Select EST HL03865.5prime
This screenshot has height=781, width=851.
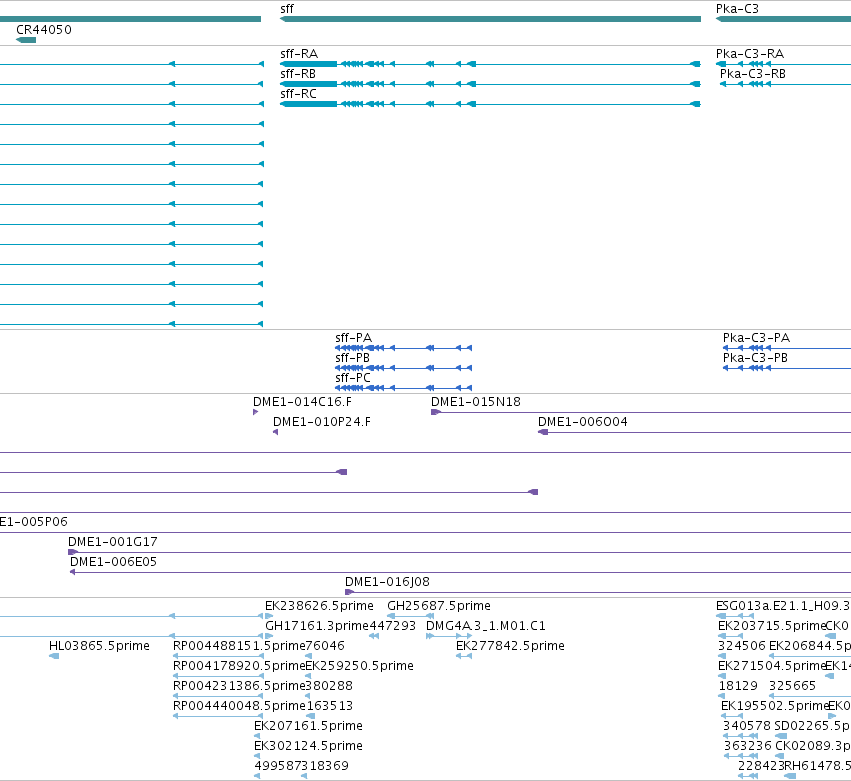coord(99,646)
